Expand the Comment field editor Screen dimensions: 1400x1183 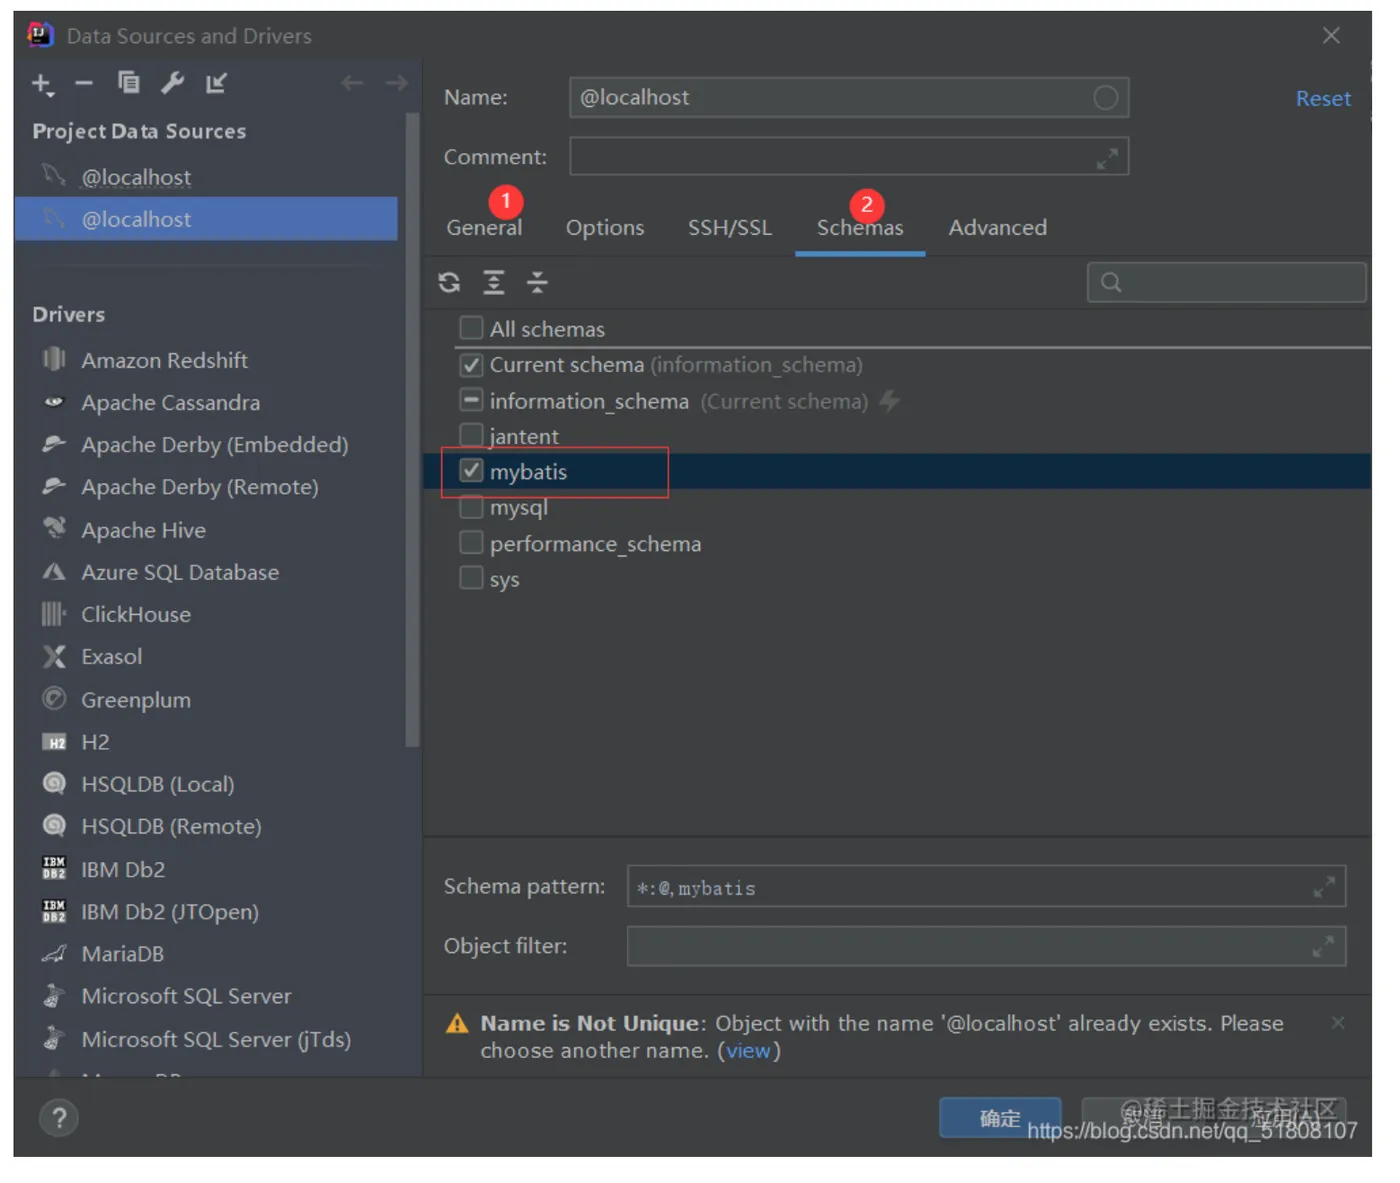(1107, 158)
